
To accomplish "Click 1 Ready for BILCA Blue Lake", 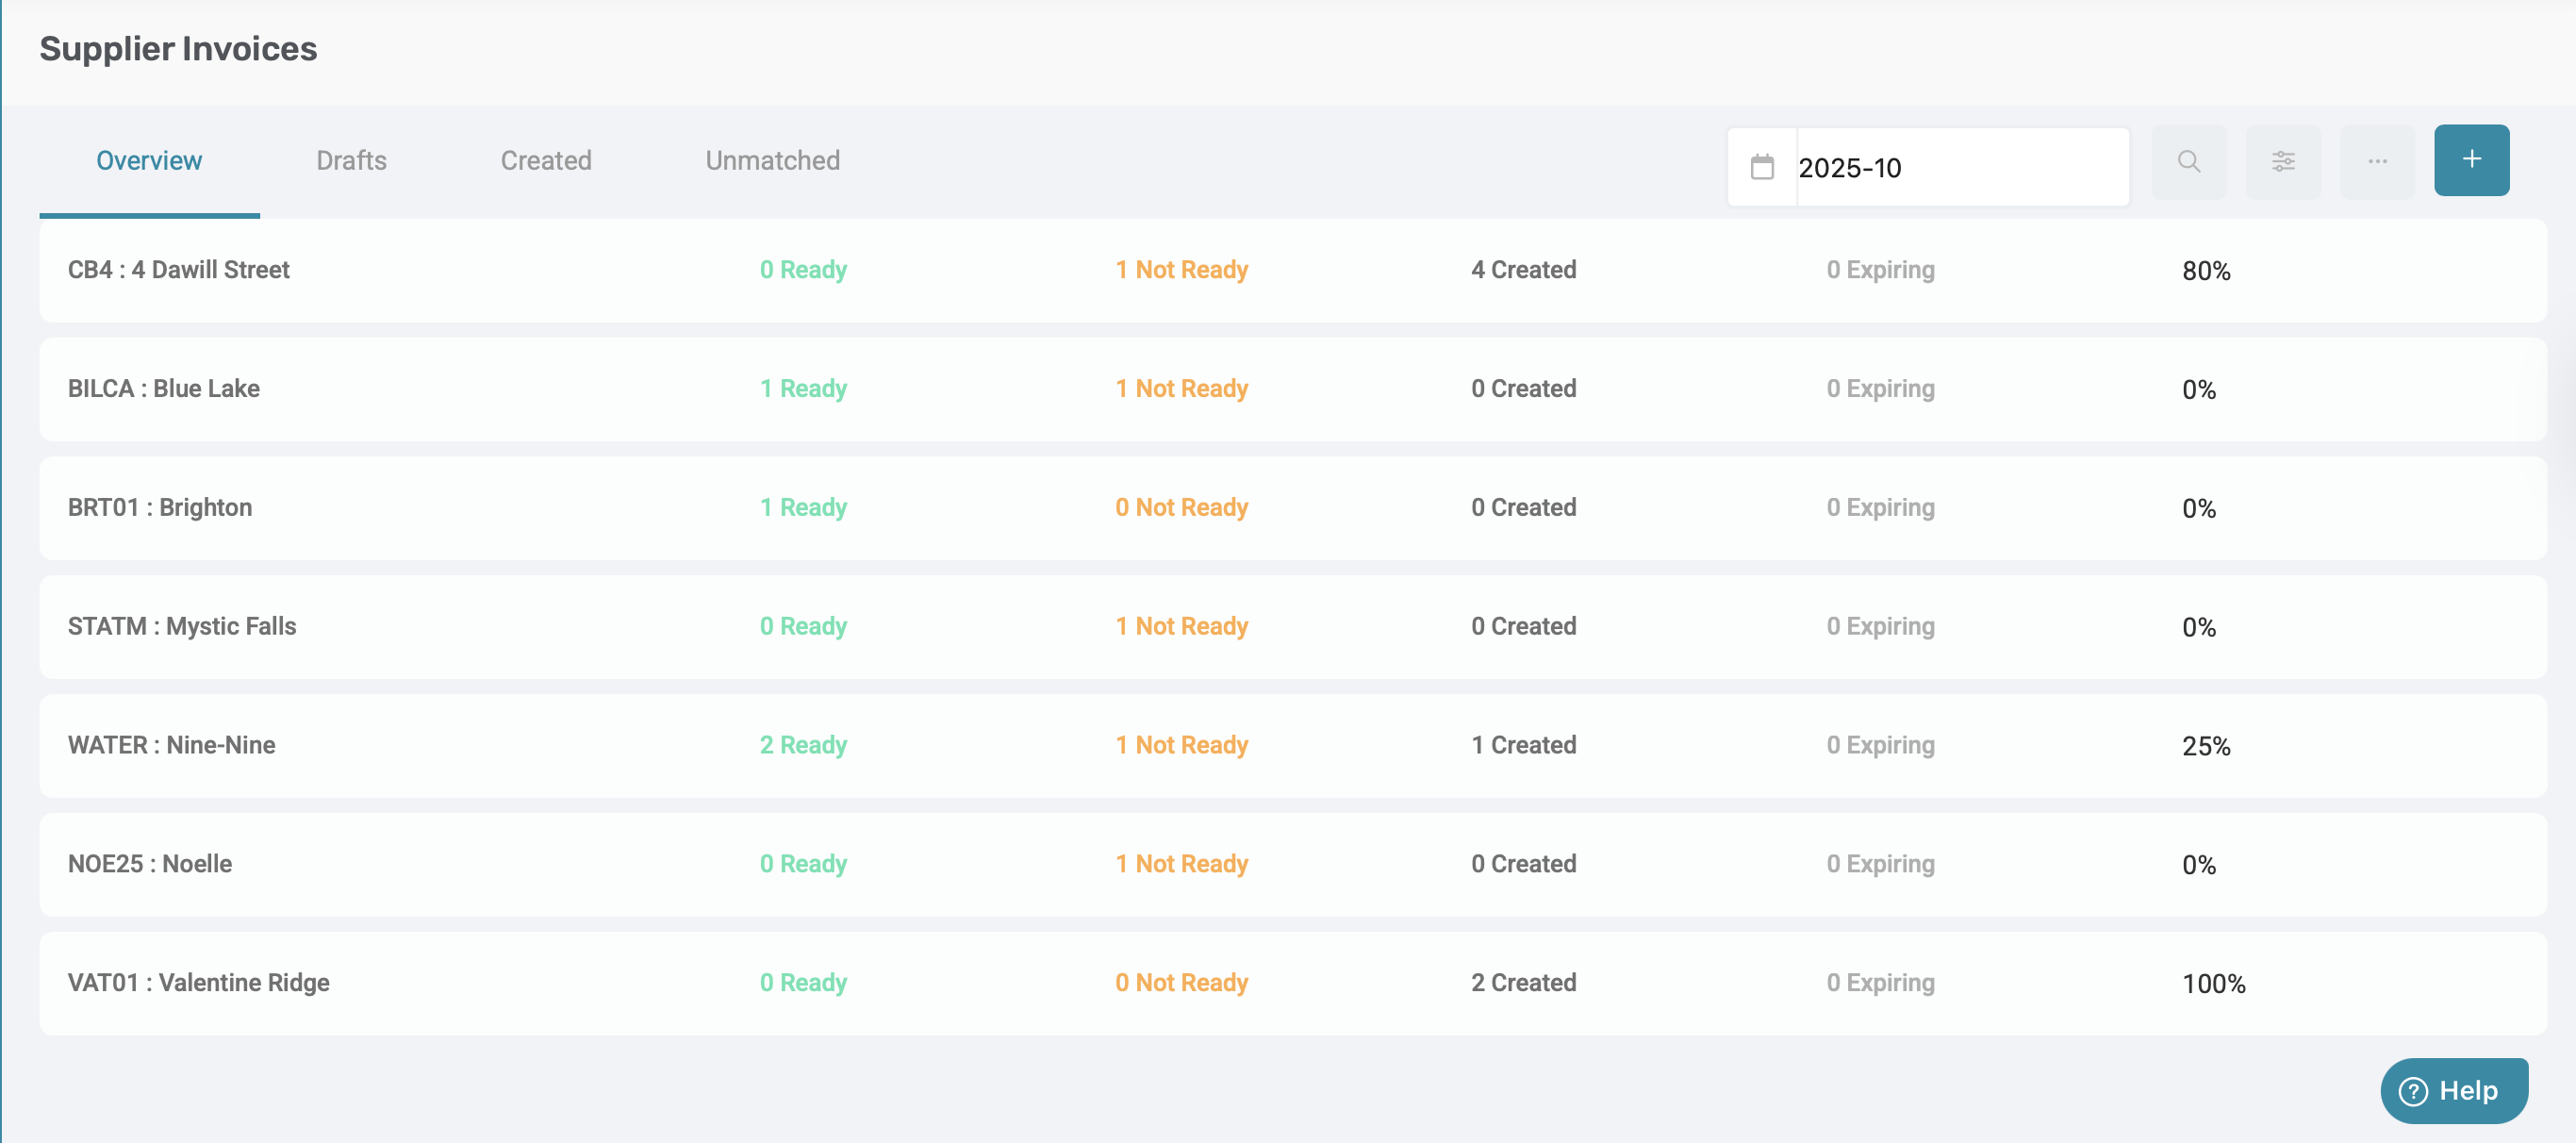I will pos(803,389).
